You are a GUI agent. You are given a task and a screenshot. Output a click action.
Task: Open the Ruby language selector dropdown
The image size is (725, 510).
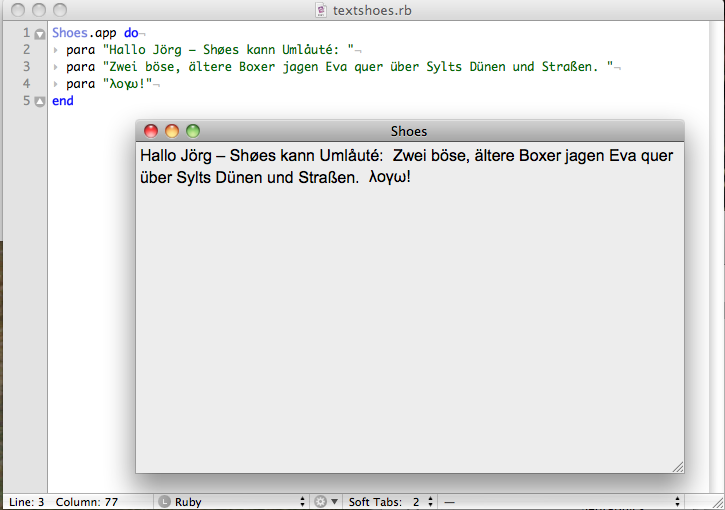(232, 502)
